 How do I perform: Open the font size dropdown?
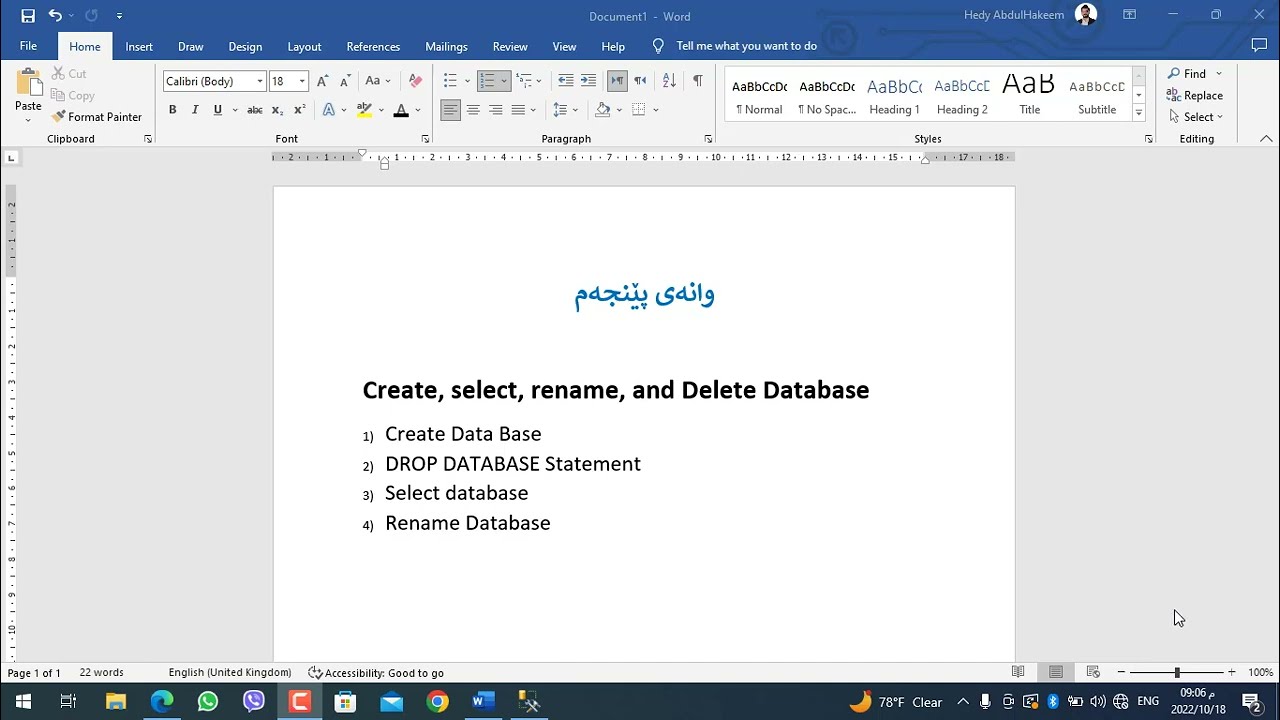tap(302, 81)
